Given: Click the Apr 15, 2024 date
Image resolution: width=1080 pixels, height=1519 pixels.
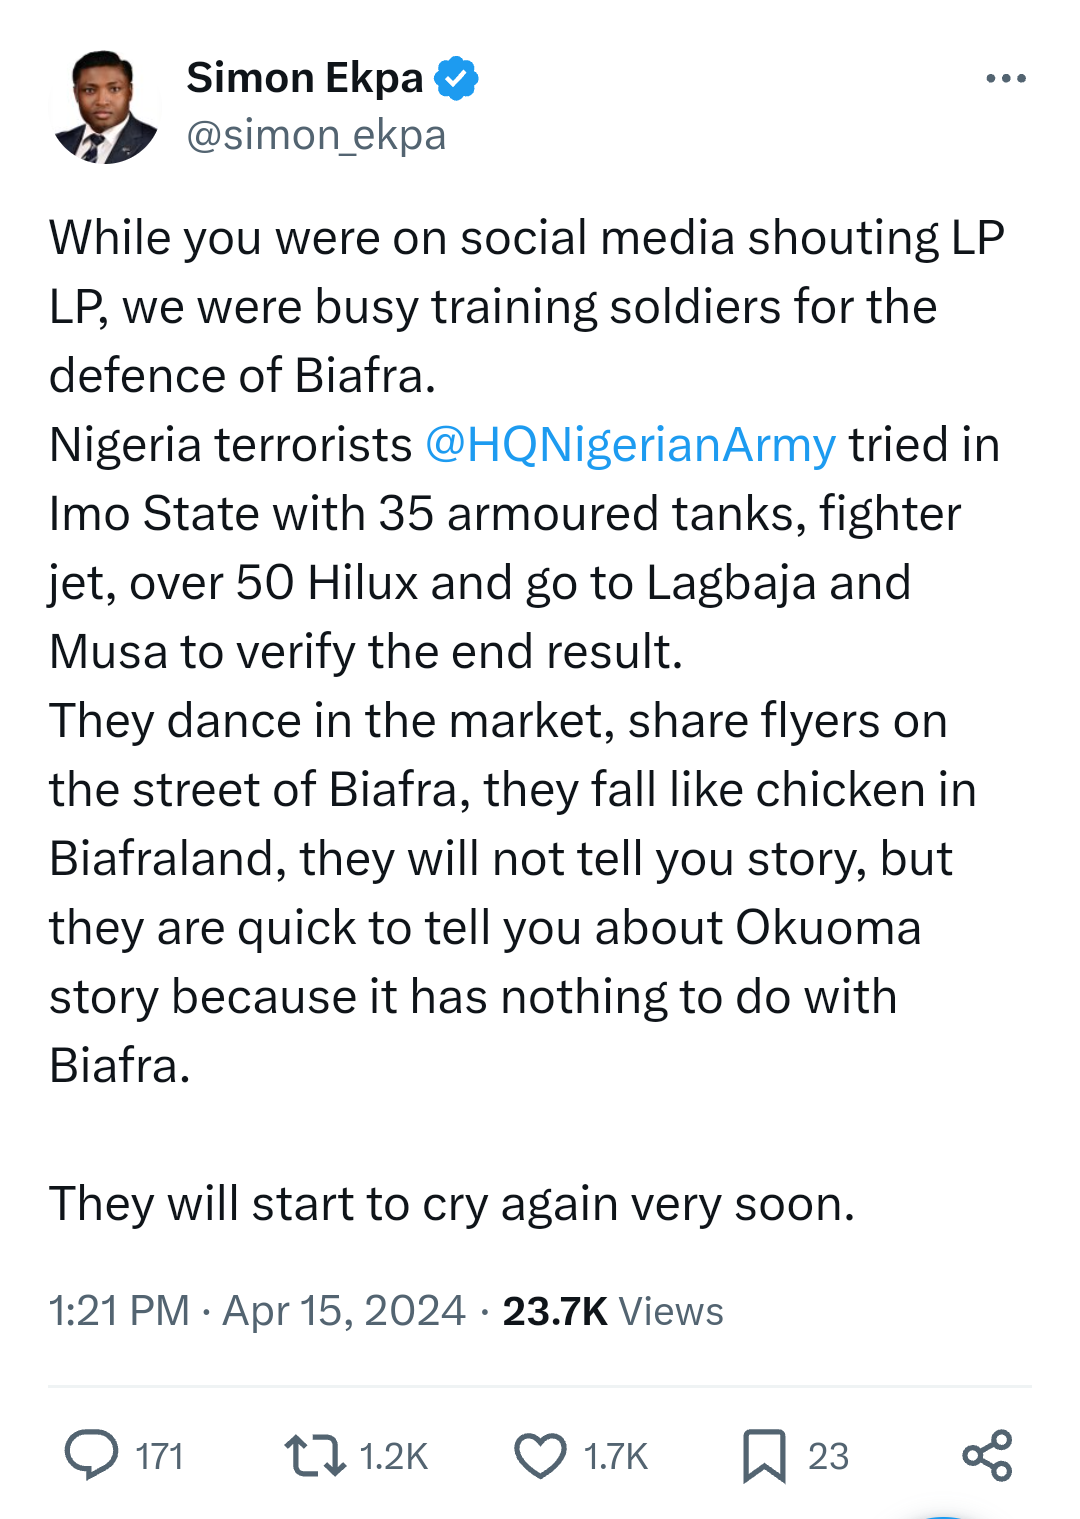Looking at the screenshot, I should tap(343, 1311).
